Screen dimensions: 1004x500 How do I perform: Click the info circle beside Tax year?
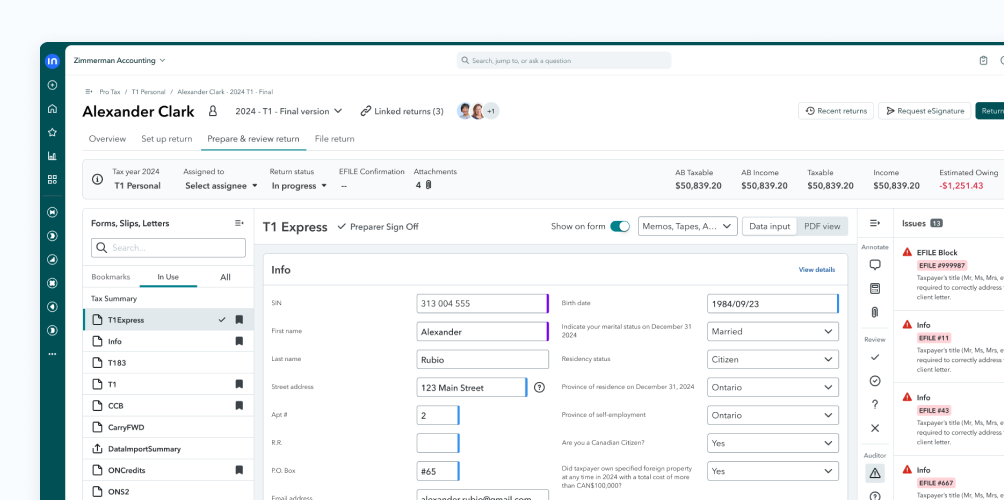click(x=97, y=179)
